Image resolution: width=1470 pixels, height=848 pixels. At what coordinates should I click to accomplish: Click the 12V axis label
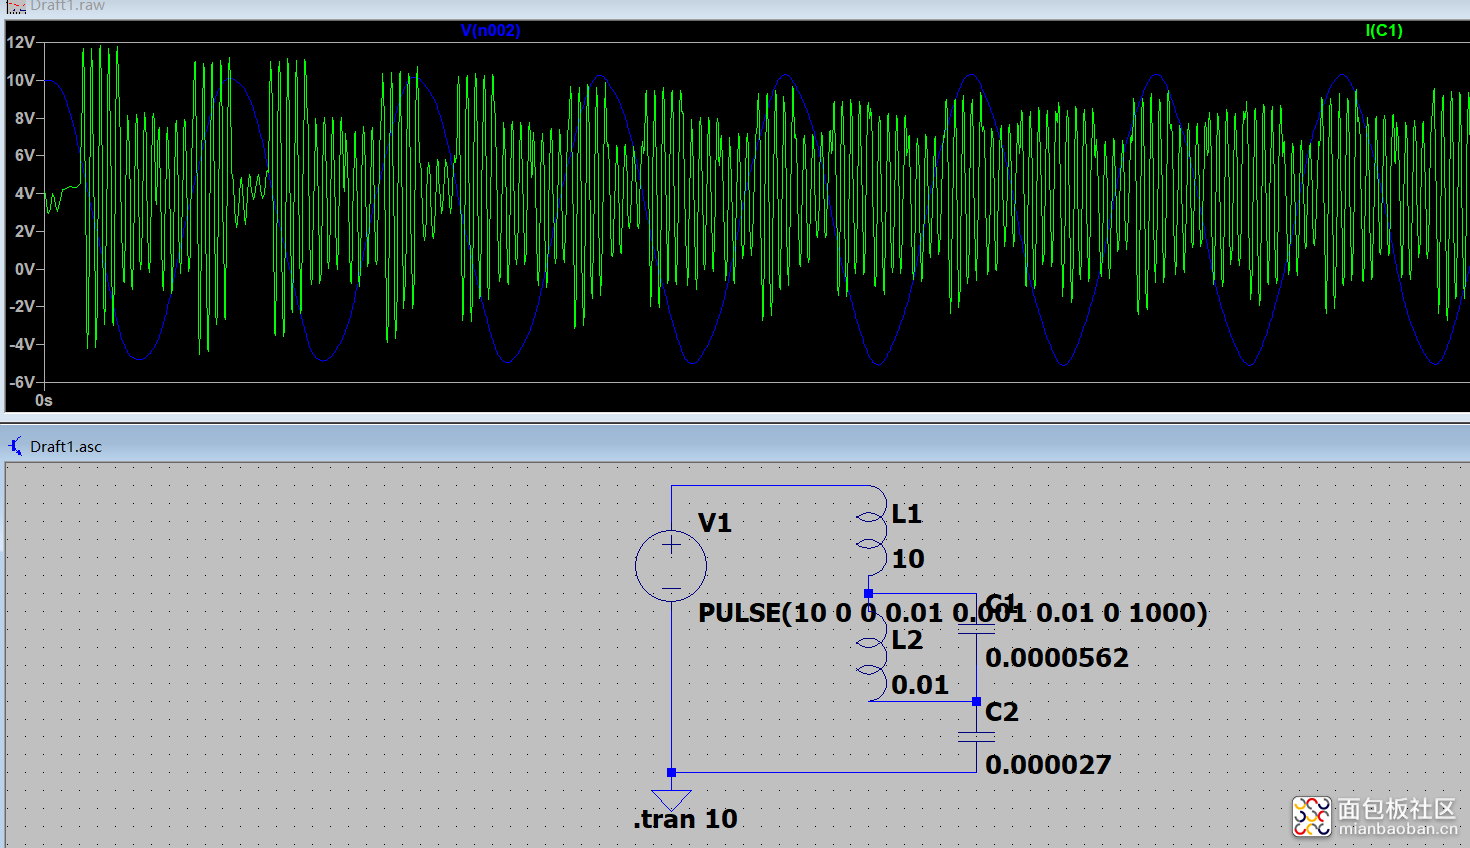20,42
